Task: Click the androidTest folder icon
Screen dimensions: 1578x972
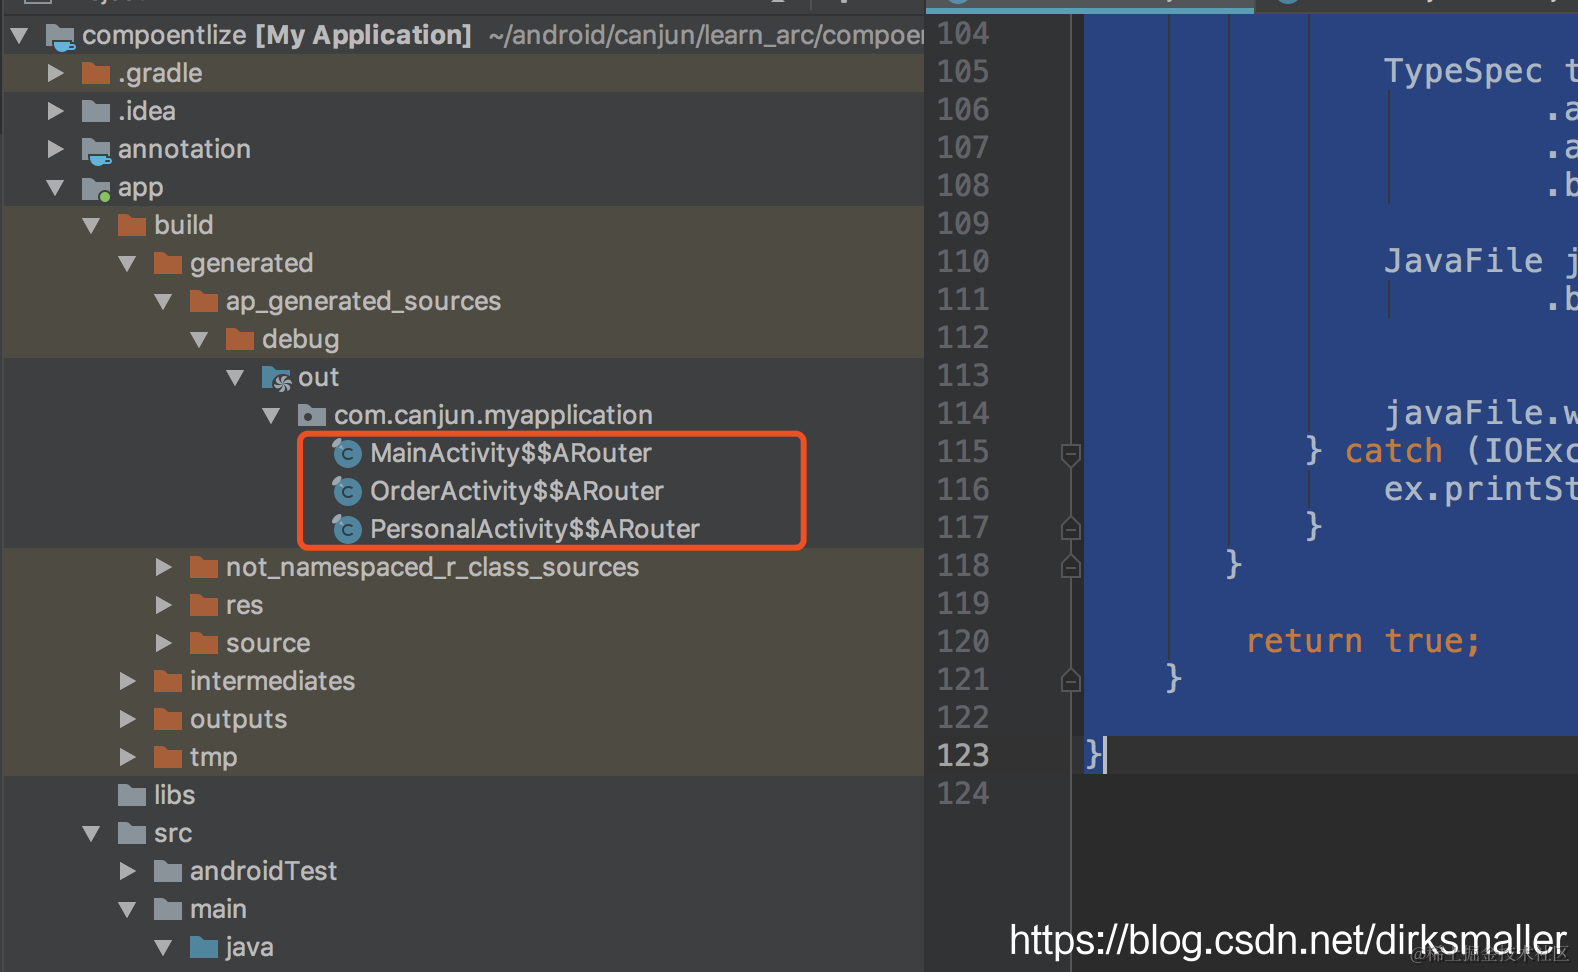Action: pyautogui.click(x=168, y=871)
